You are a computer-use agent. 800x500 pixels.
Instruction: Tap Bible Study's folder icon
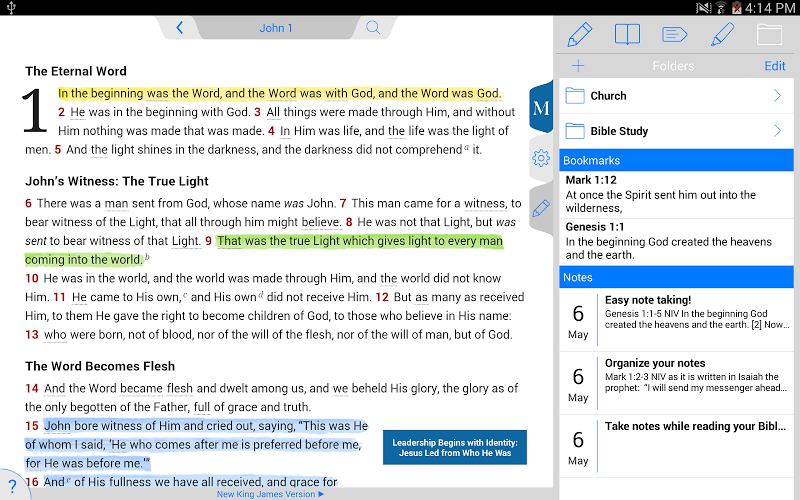pyautogui.click(x=575, y=131)
